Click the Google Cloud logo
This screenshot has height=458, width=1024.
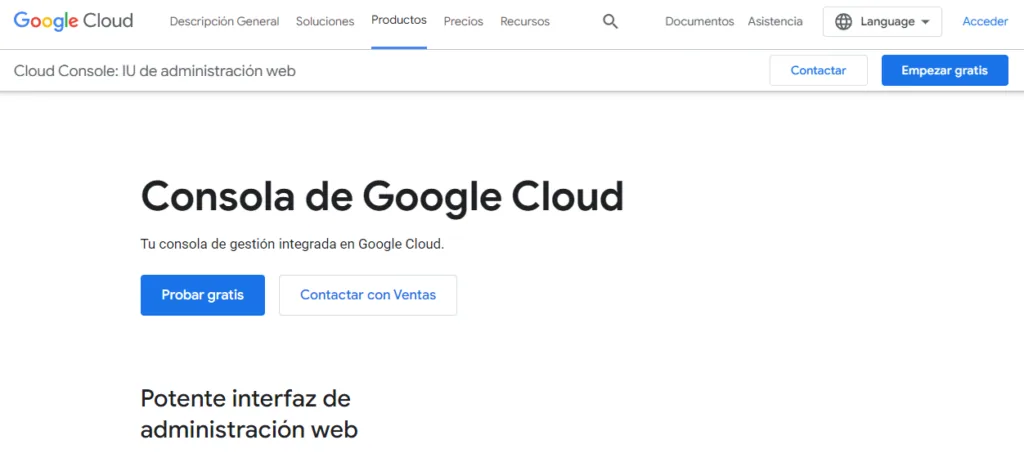click(x=73, y=21)
